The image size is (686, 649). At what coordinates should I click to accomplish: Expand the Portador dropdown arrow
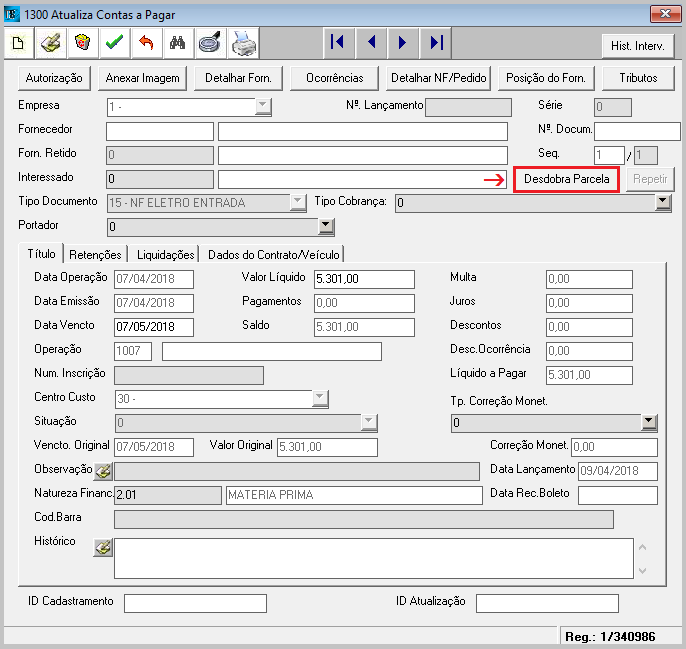point(326,227)
